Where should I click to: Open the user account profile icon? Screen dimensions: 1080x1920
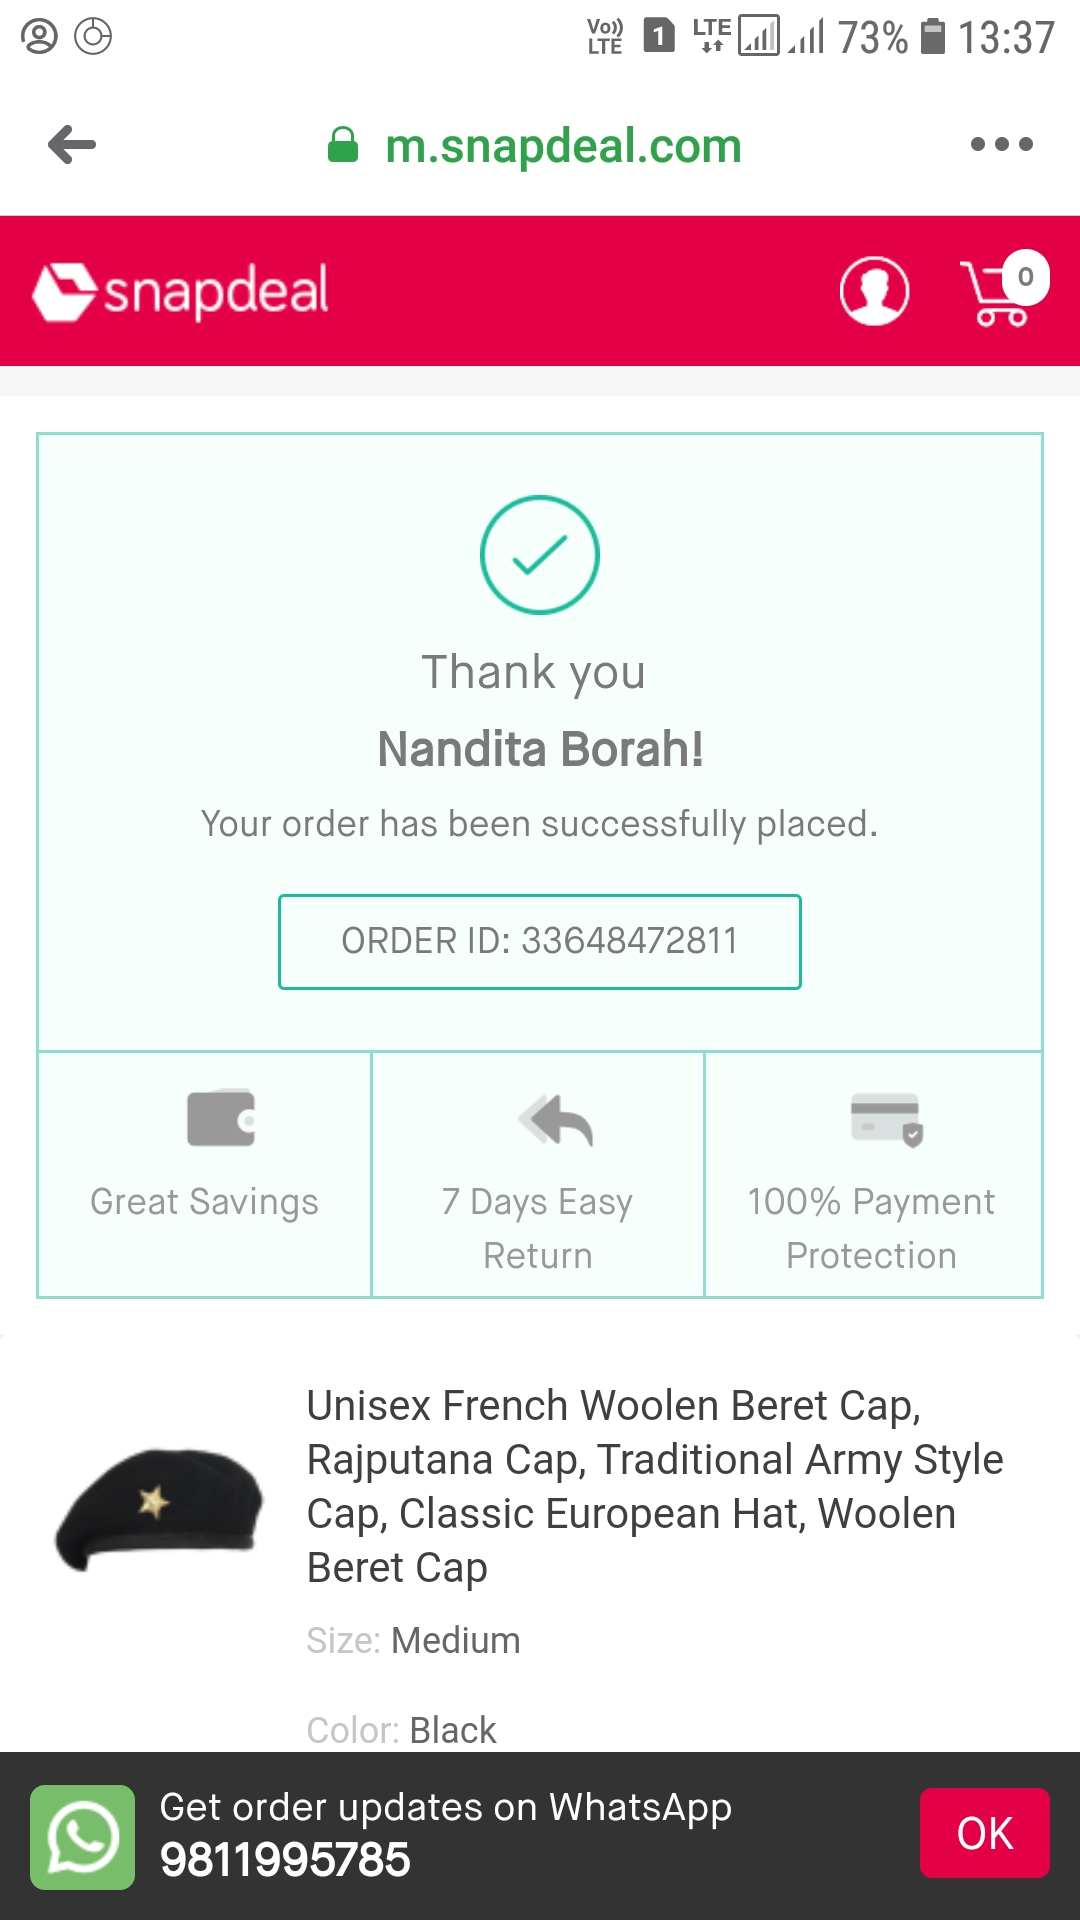point(874,291)
